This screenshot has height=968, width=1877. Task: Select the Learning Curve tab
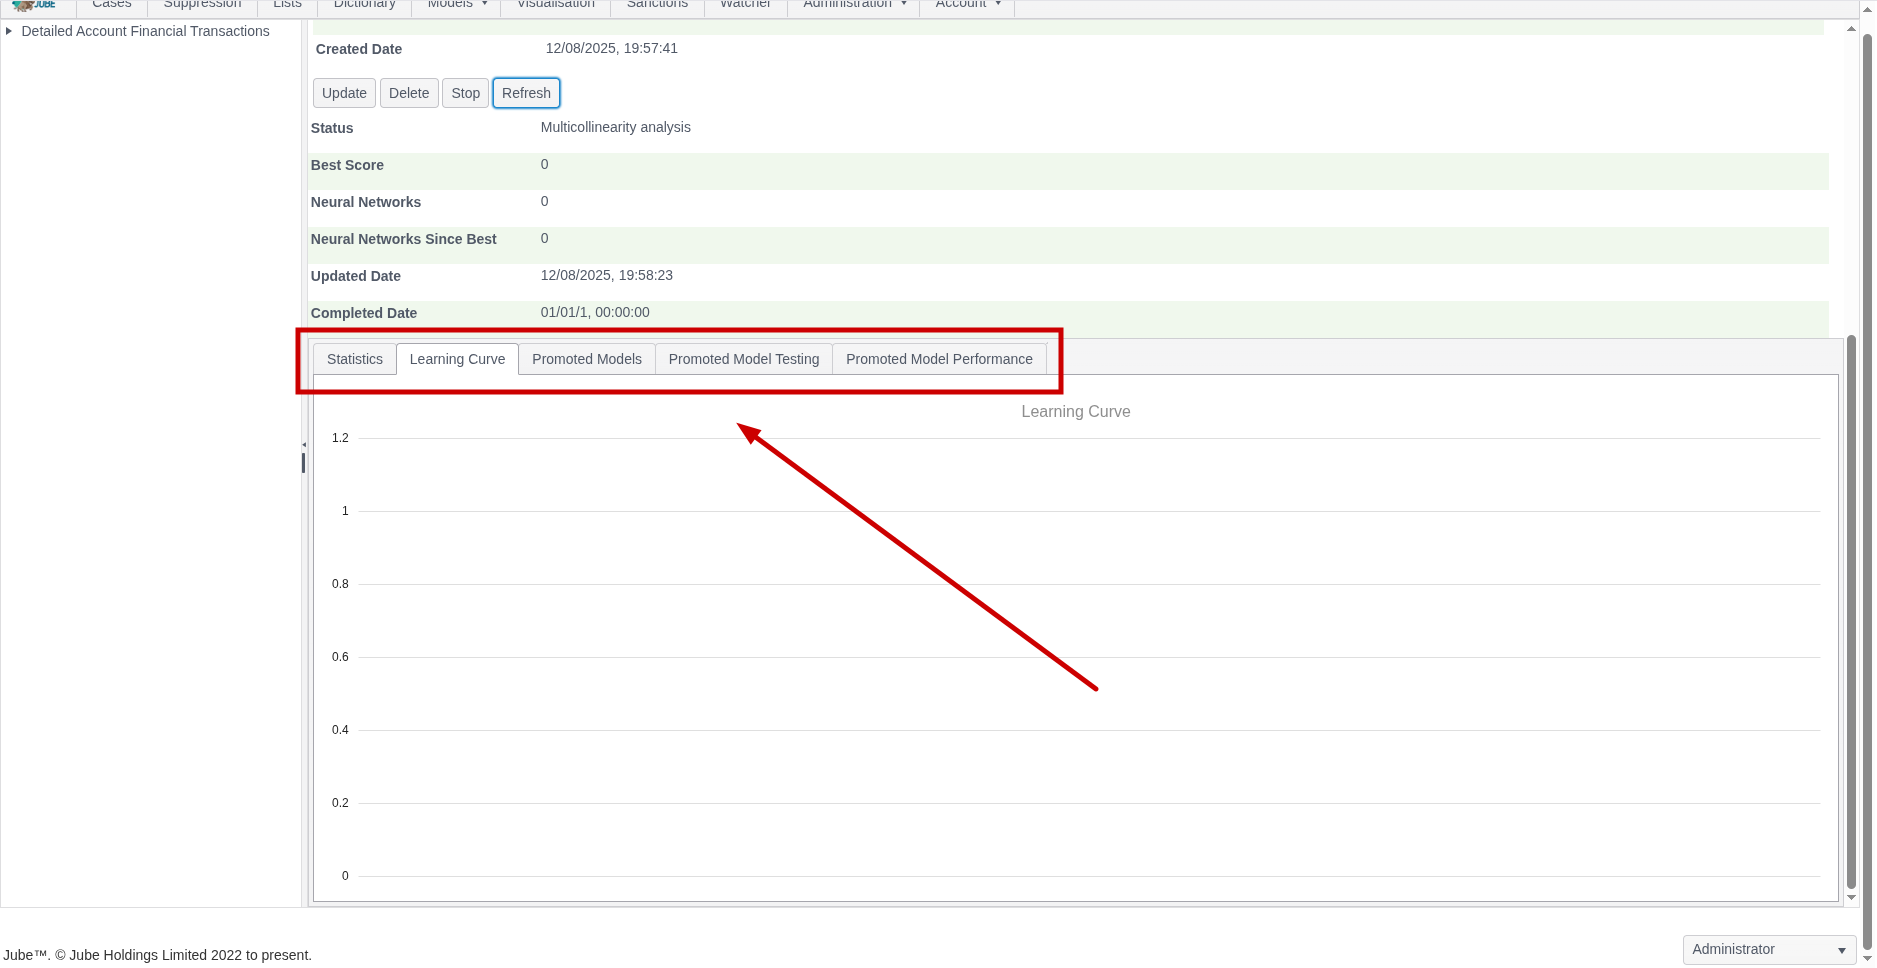[x=457, y=359]
